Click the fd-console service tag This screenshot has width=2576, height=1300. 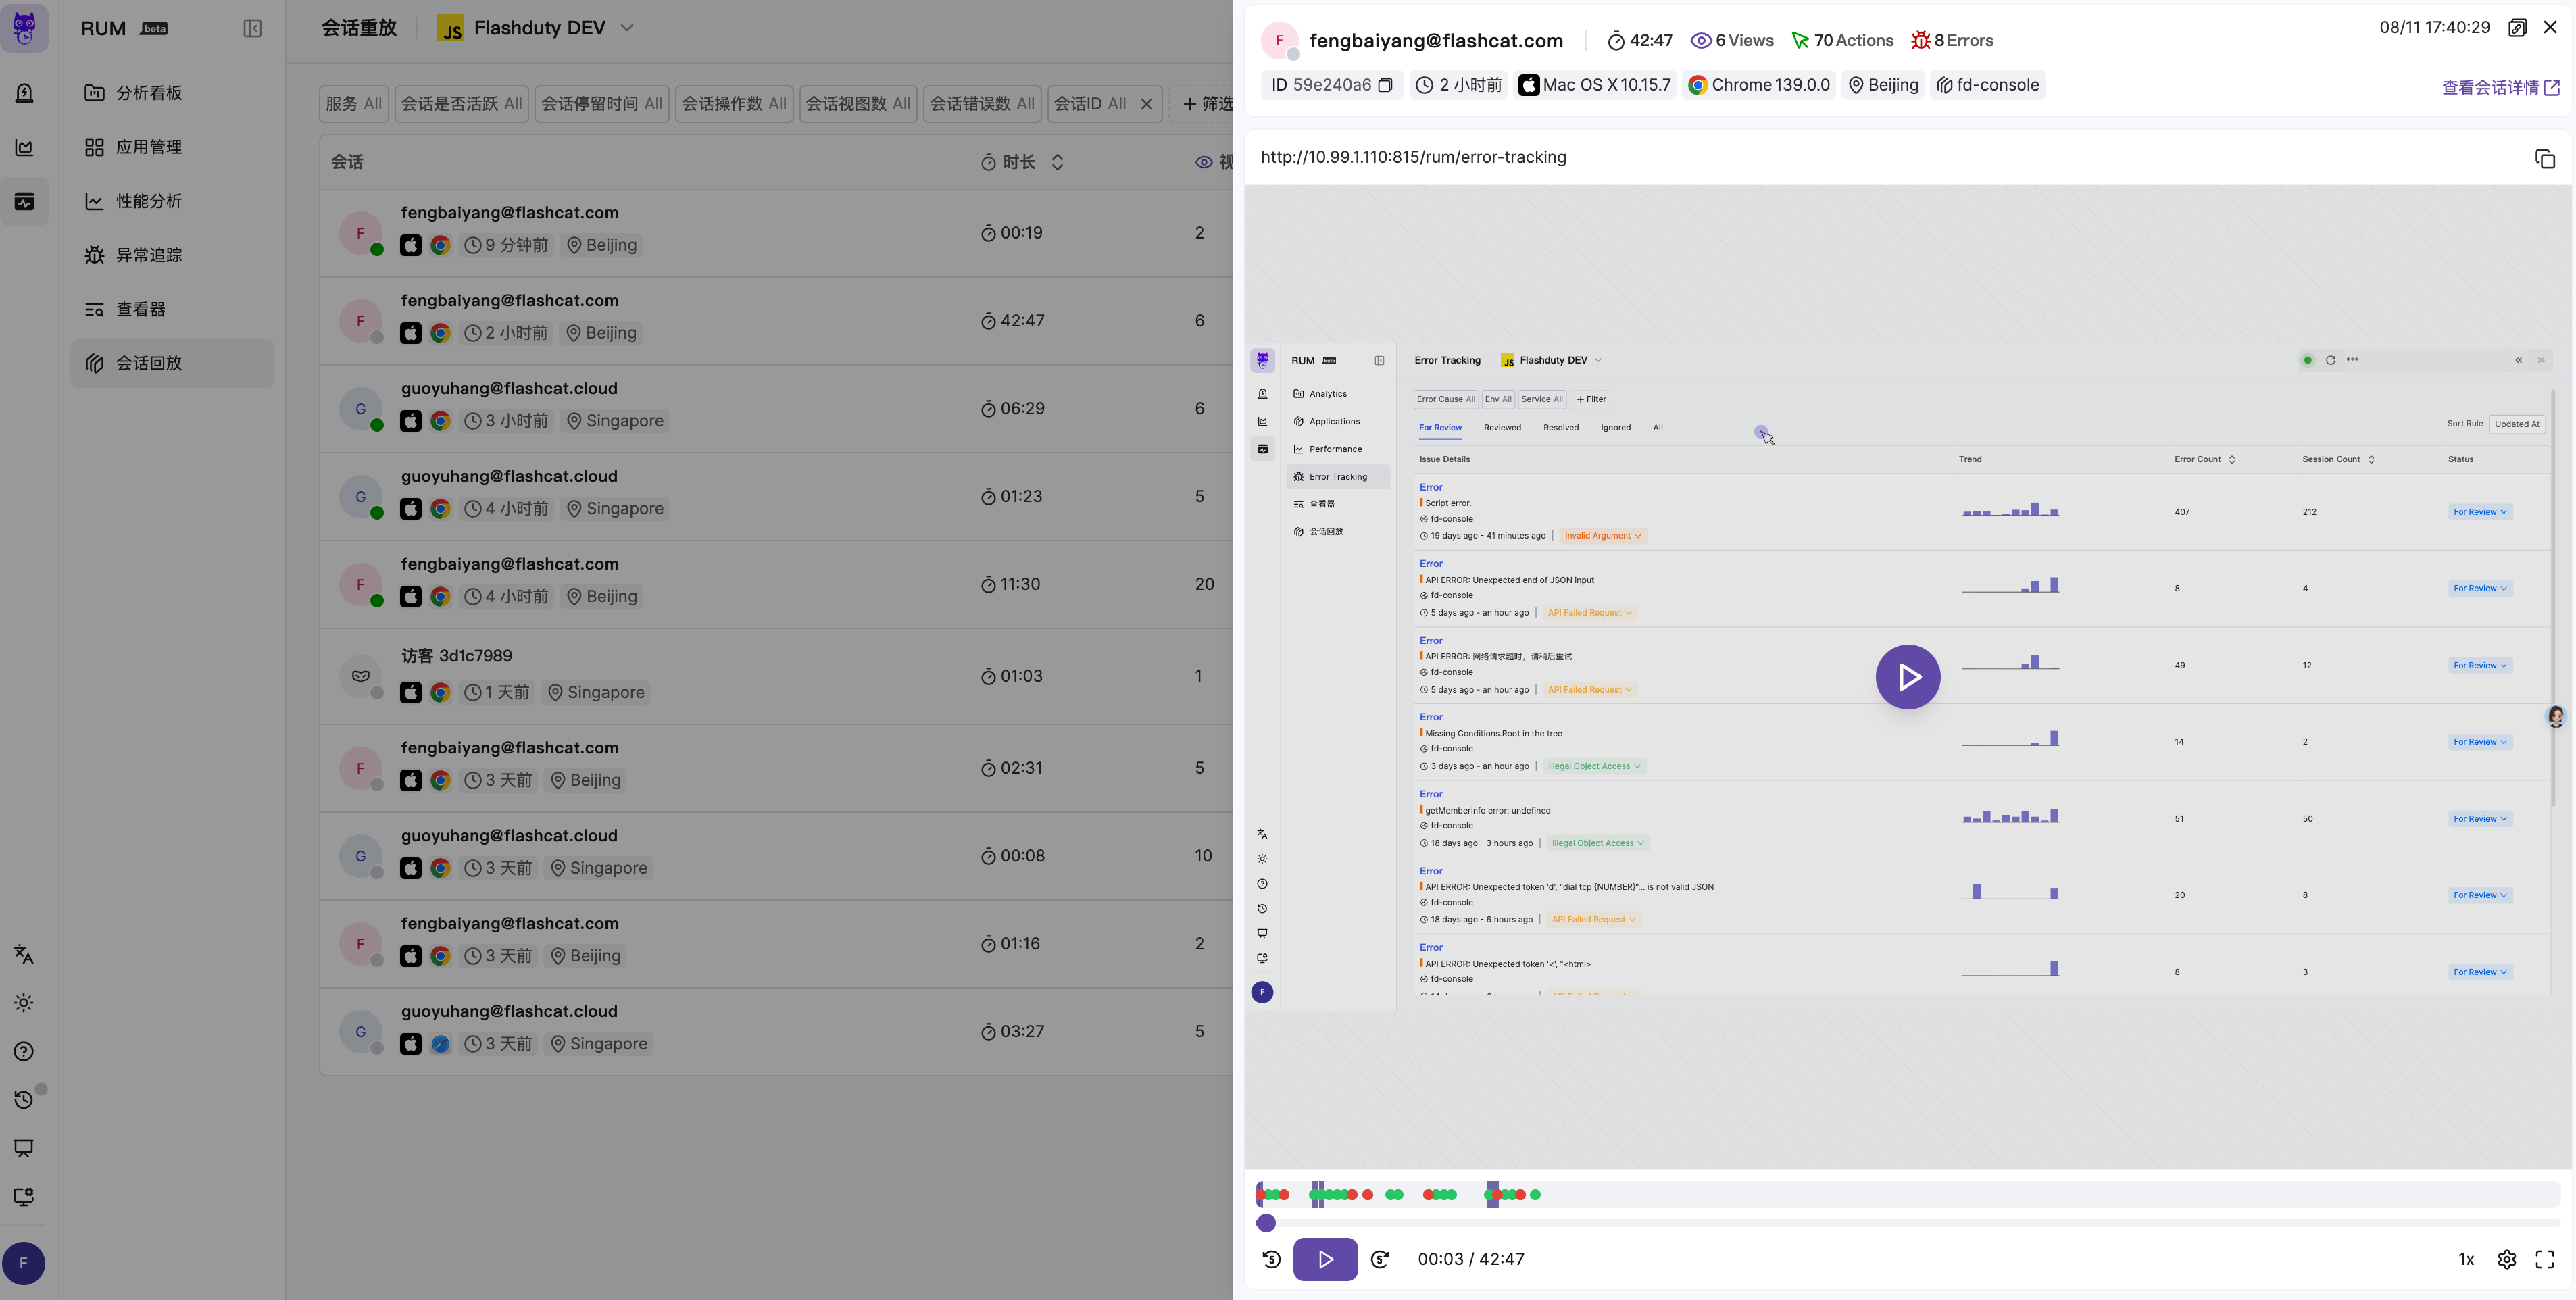tap(1987, 85)
